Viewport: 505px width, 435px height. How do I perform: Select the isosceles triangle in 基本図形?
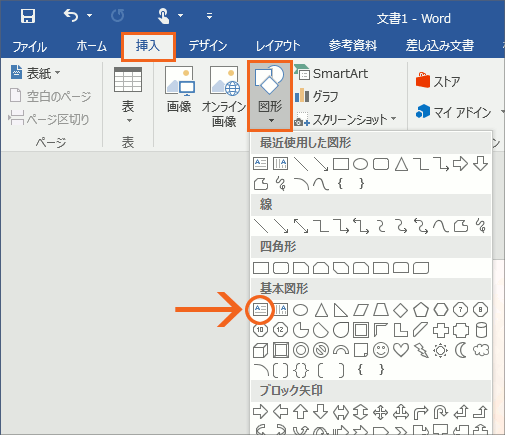click(321, 310)
